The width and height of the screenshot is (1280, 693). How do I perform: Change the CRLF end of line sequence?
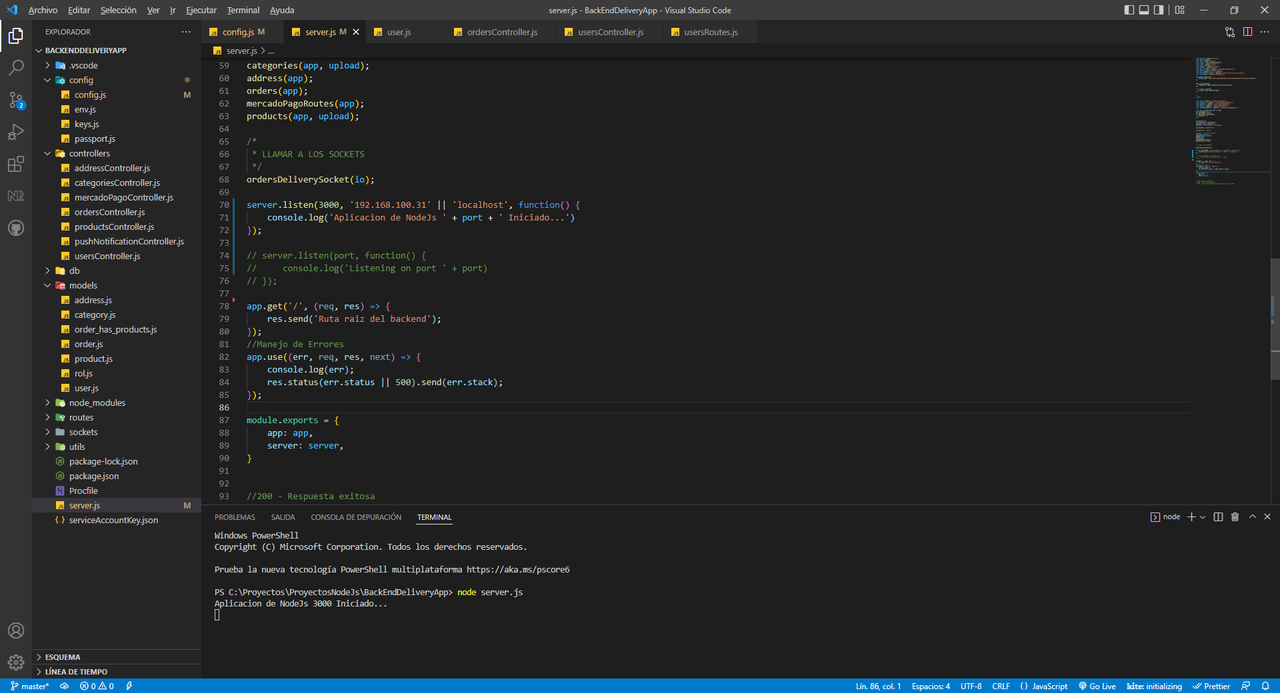coord(1001,686)
